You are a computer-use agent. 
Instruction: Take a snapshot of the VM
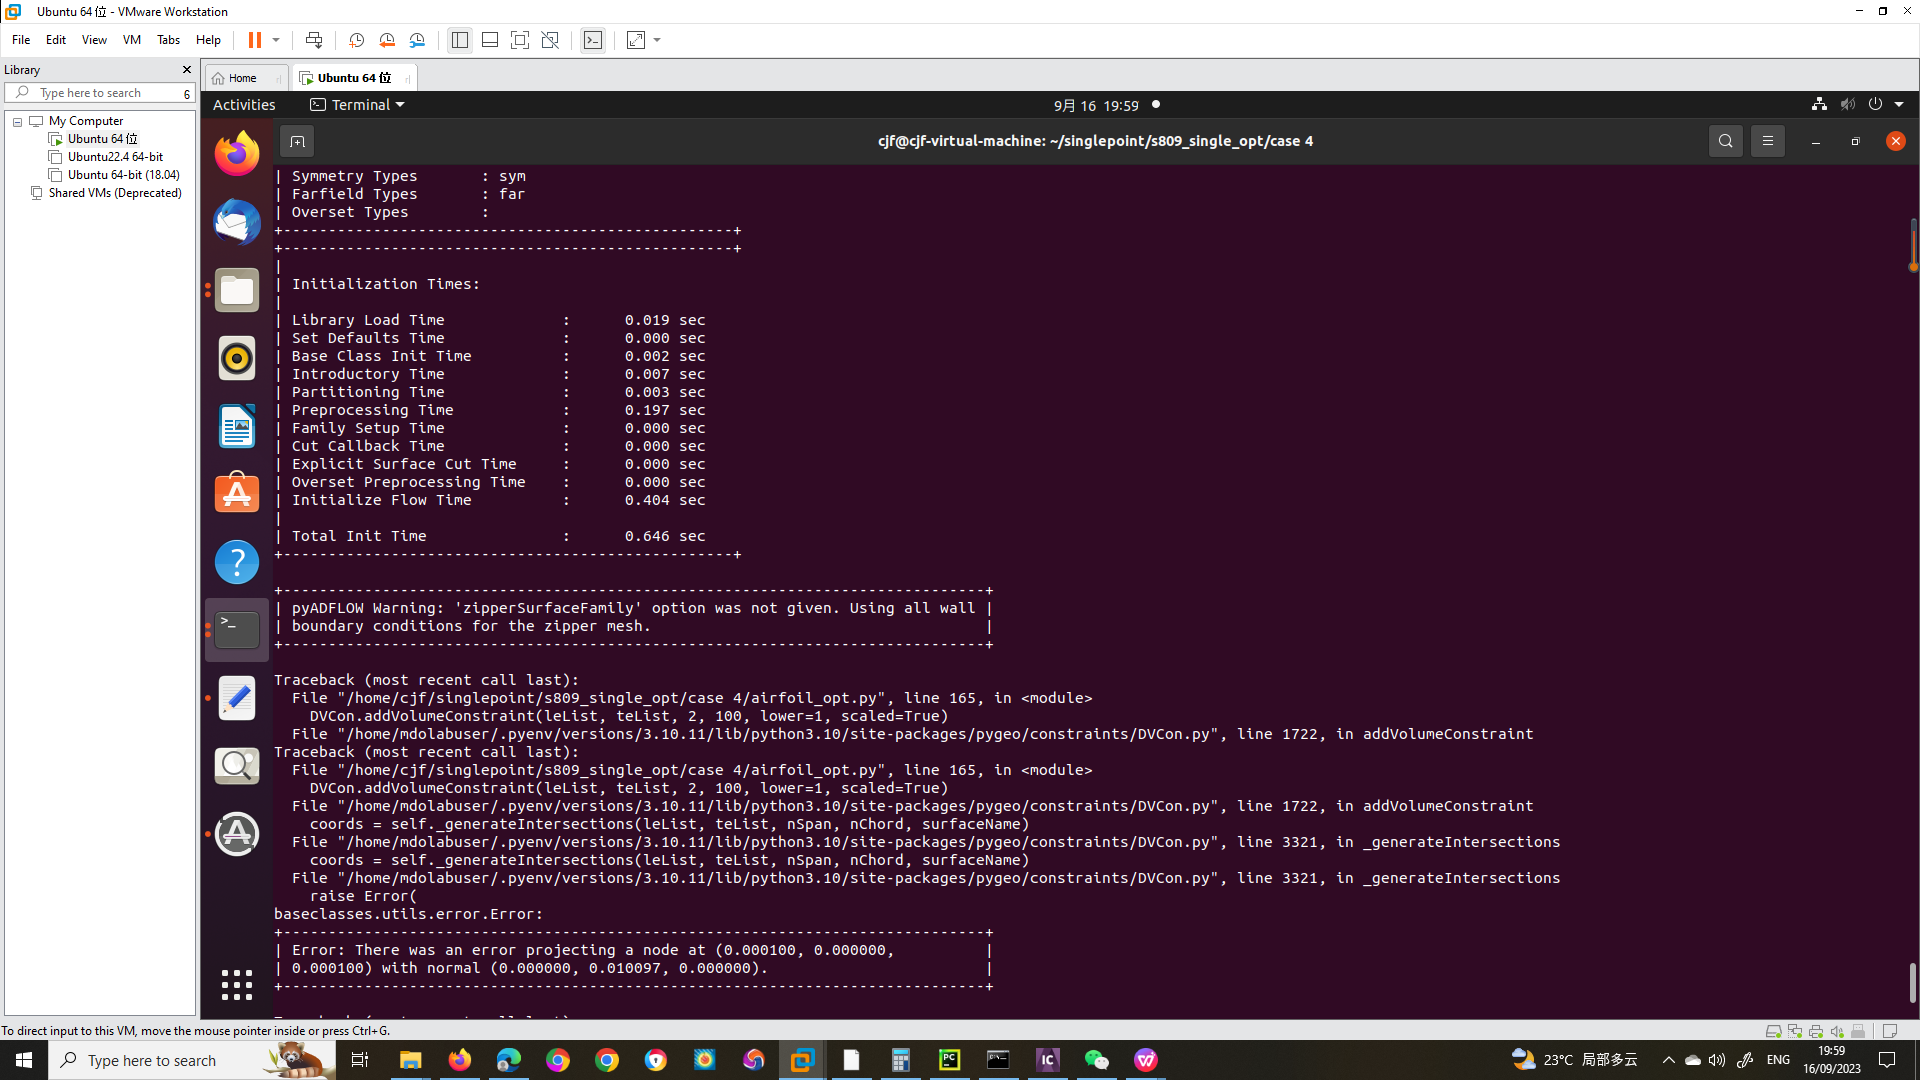(x=356, y=40)
